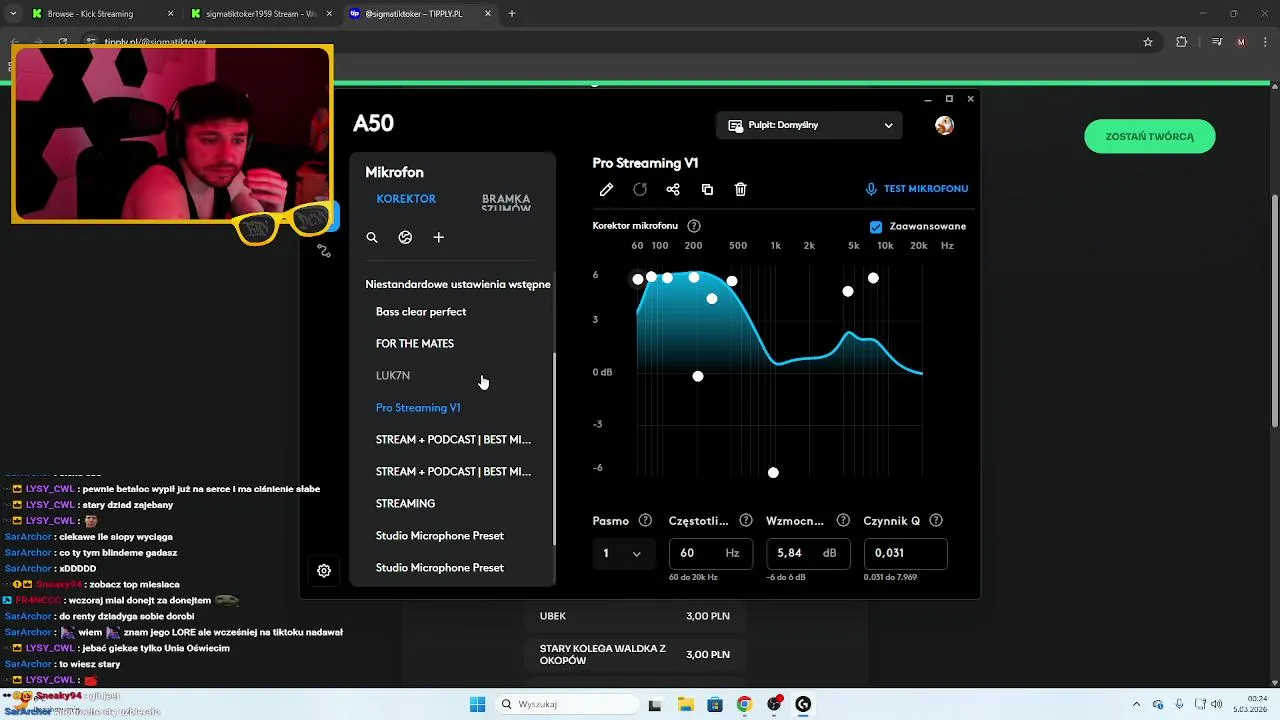1280x720 pixels.
Task: Select the Bass clear perfect preset
Action: (x=421, y=312)
